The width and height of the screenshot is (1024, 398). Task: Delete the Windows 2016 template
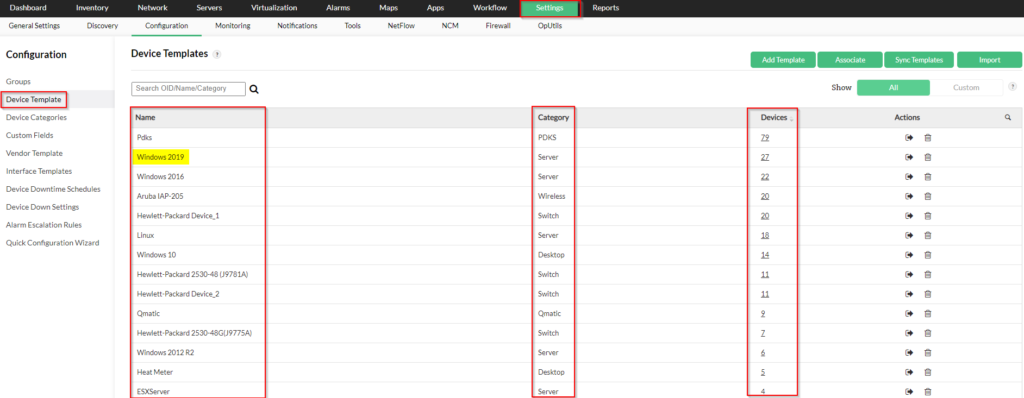(927, 177)
